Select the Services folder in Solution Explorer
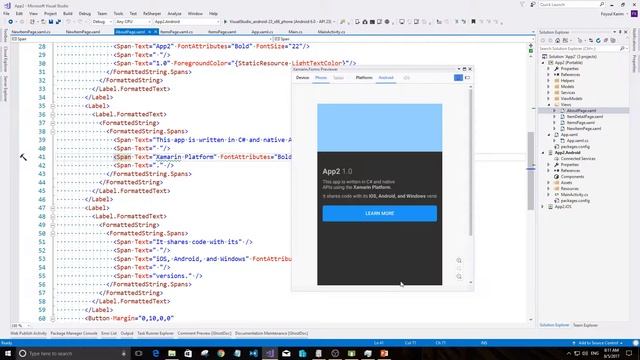Image resolution: width=640 pixels, height=360 pixels. click(568, 93)
